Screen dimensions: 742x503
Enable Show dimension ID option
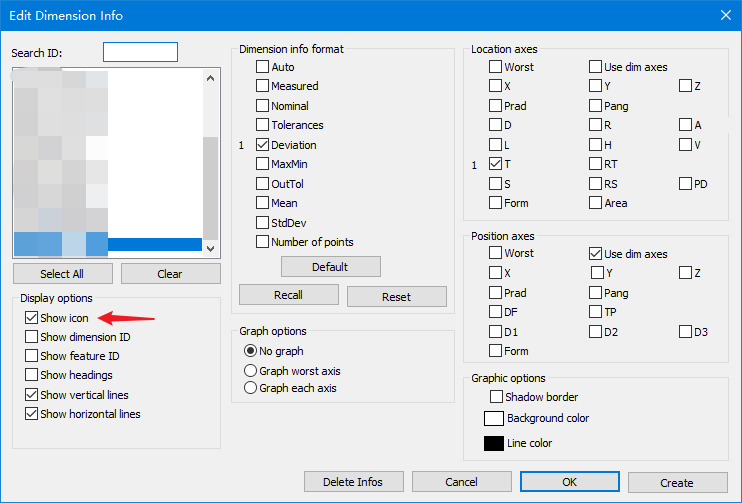[32, 336]
